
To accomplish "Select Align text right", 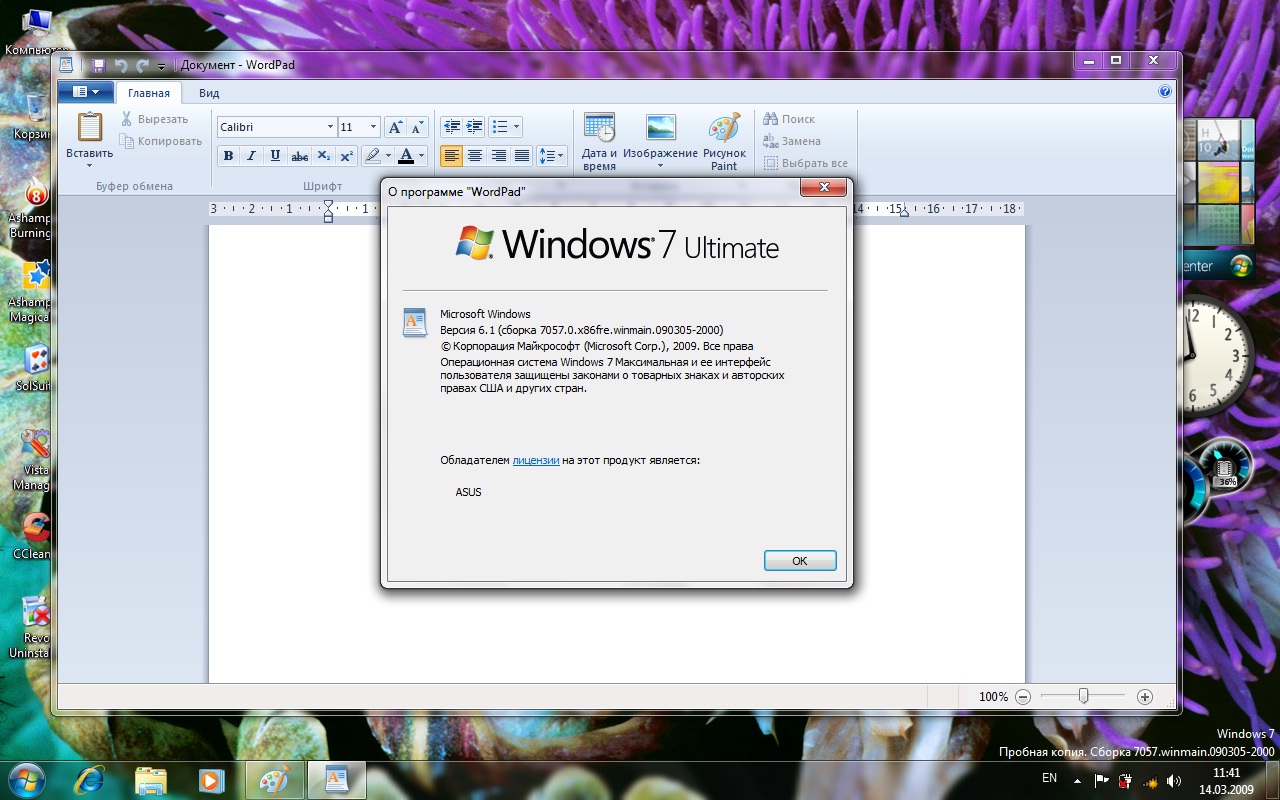I will 498,155.
